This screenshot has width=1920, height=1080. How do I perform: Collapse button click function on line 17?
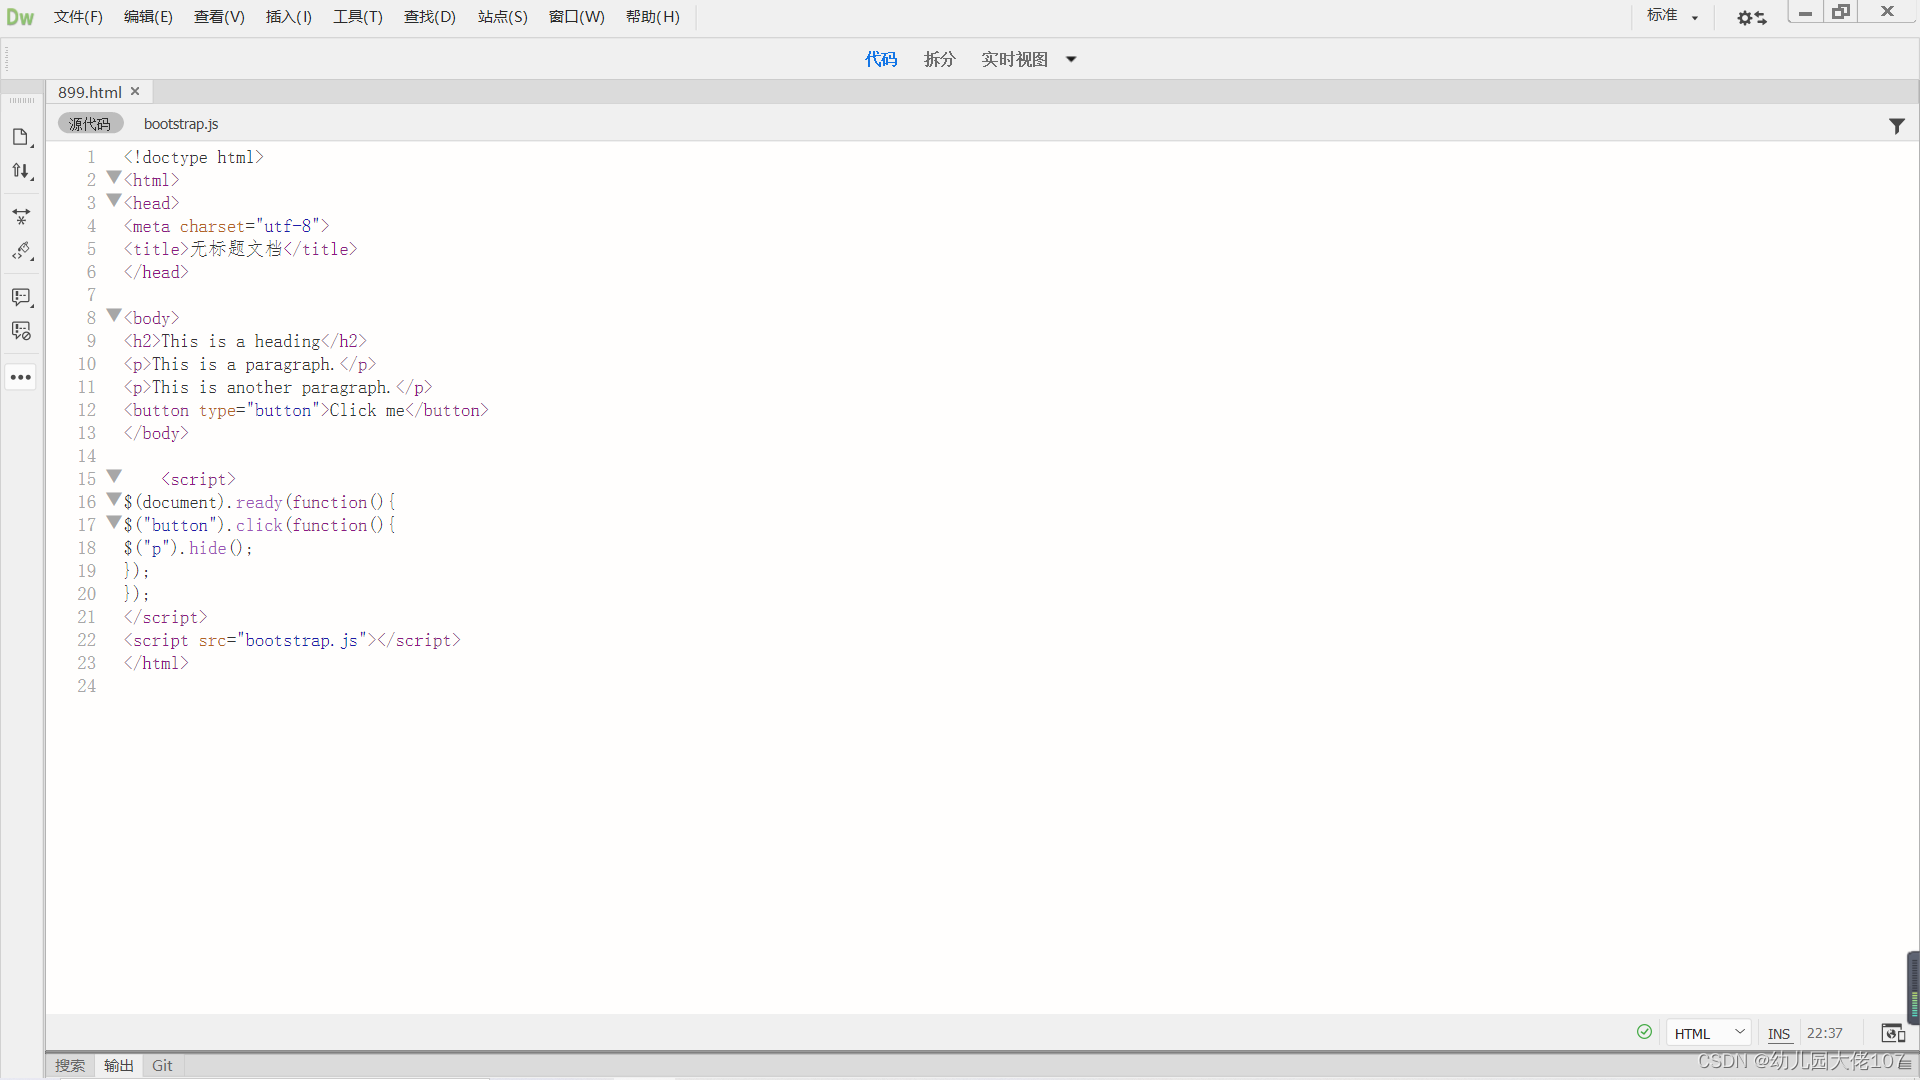click(114, 523)
